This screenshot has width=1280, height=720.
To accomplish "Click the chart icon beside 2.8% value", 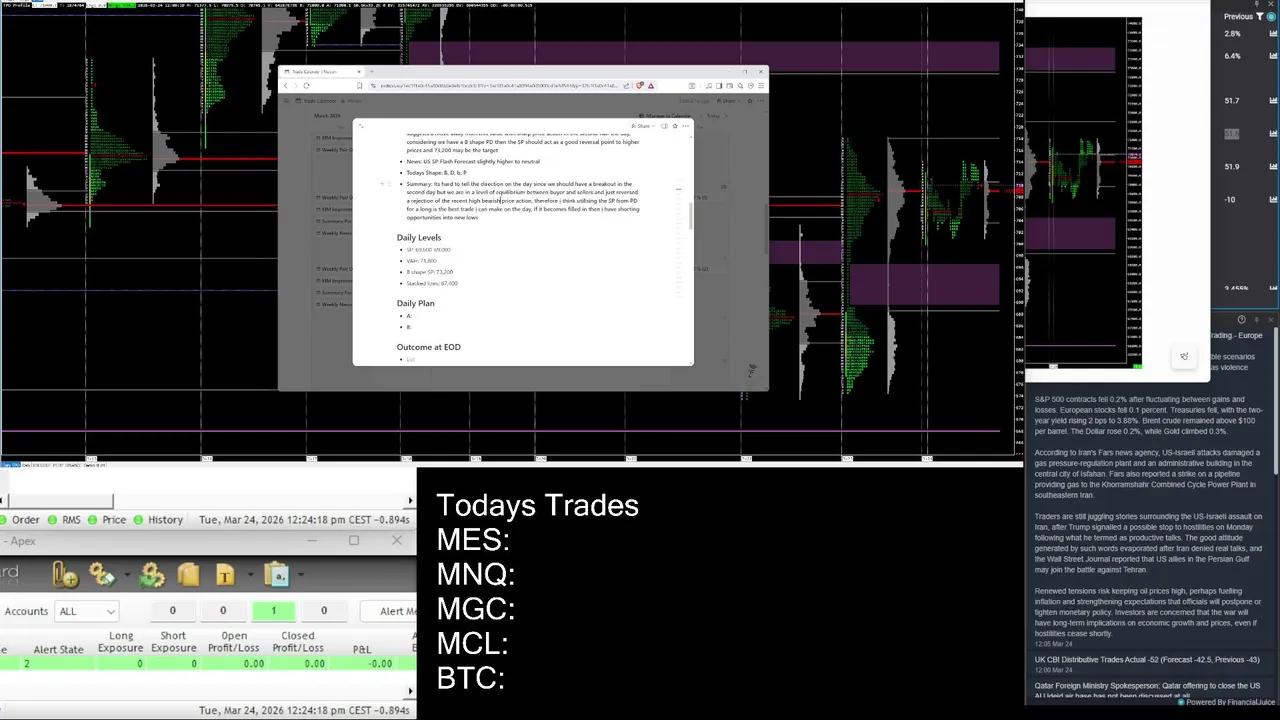I will [x=1273, y=34].
